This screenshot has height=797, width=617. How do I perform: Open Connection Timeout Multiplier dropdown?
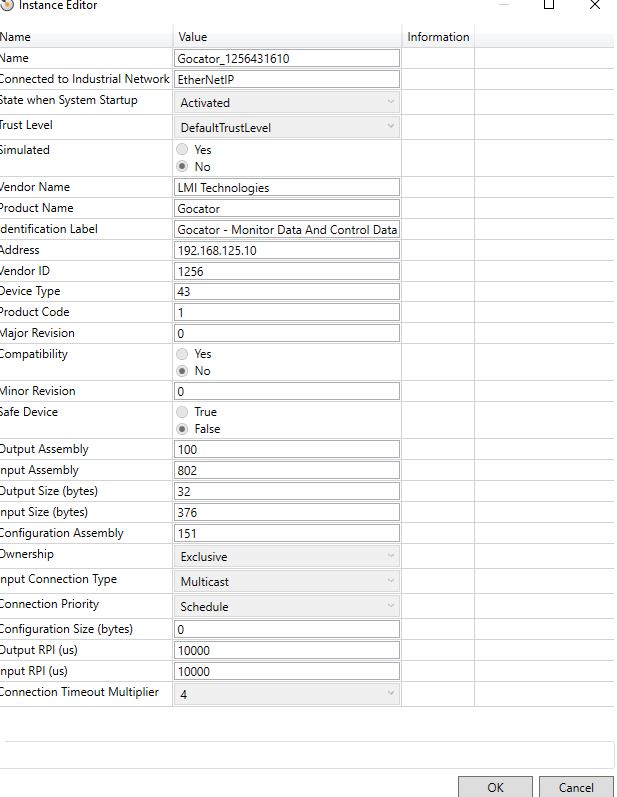tap(287, 693)
